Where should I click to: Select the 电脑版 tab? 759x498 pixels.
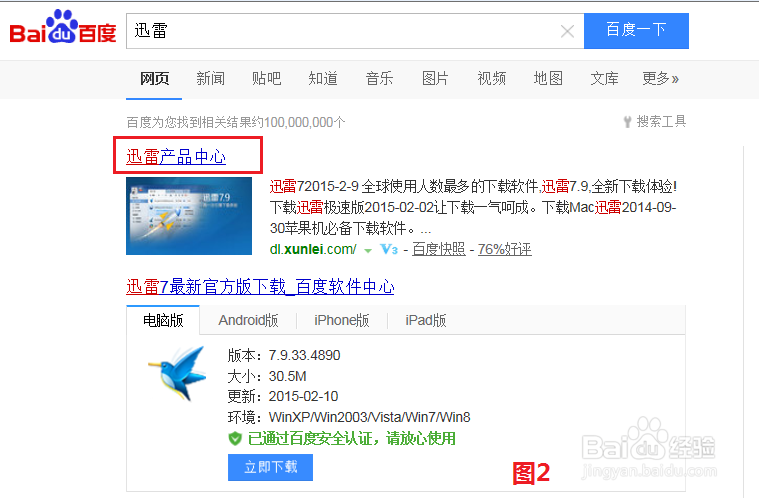click(x=163, y=320)
